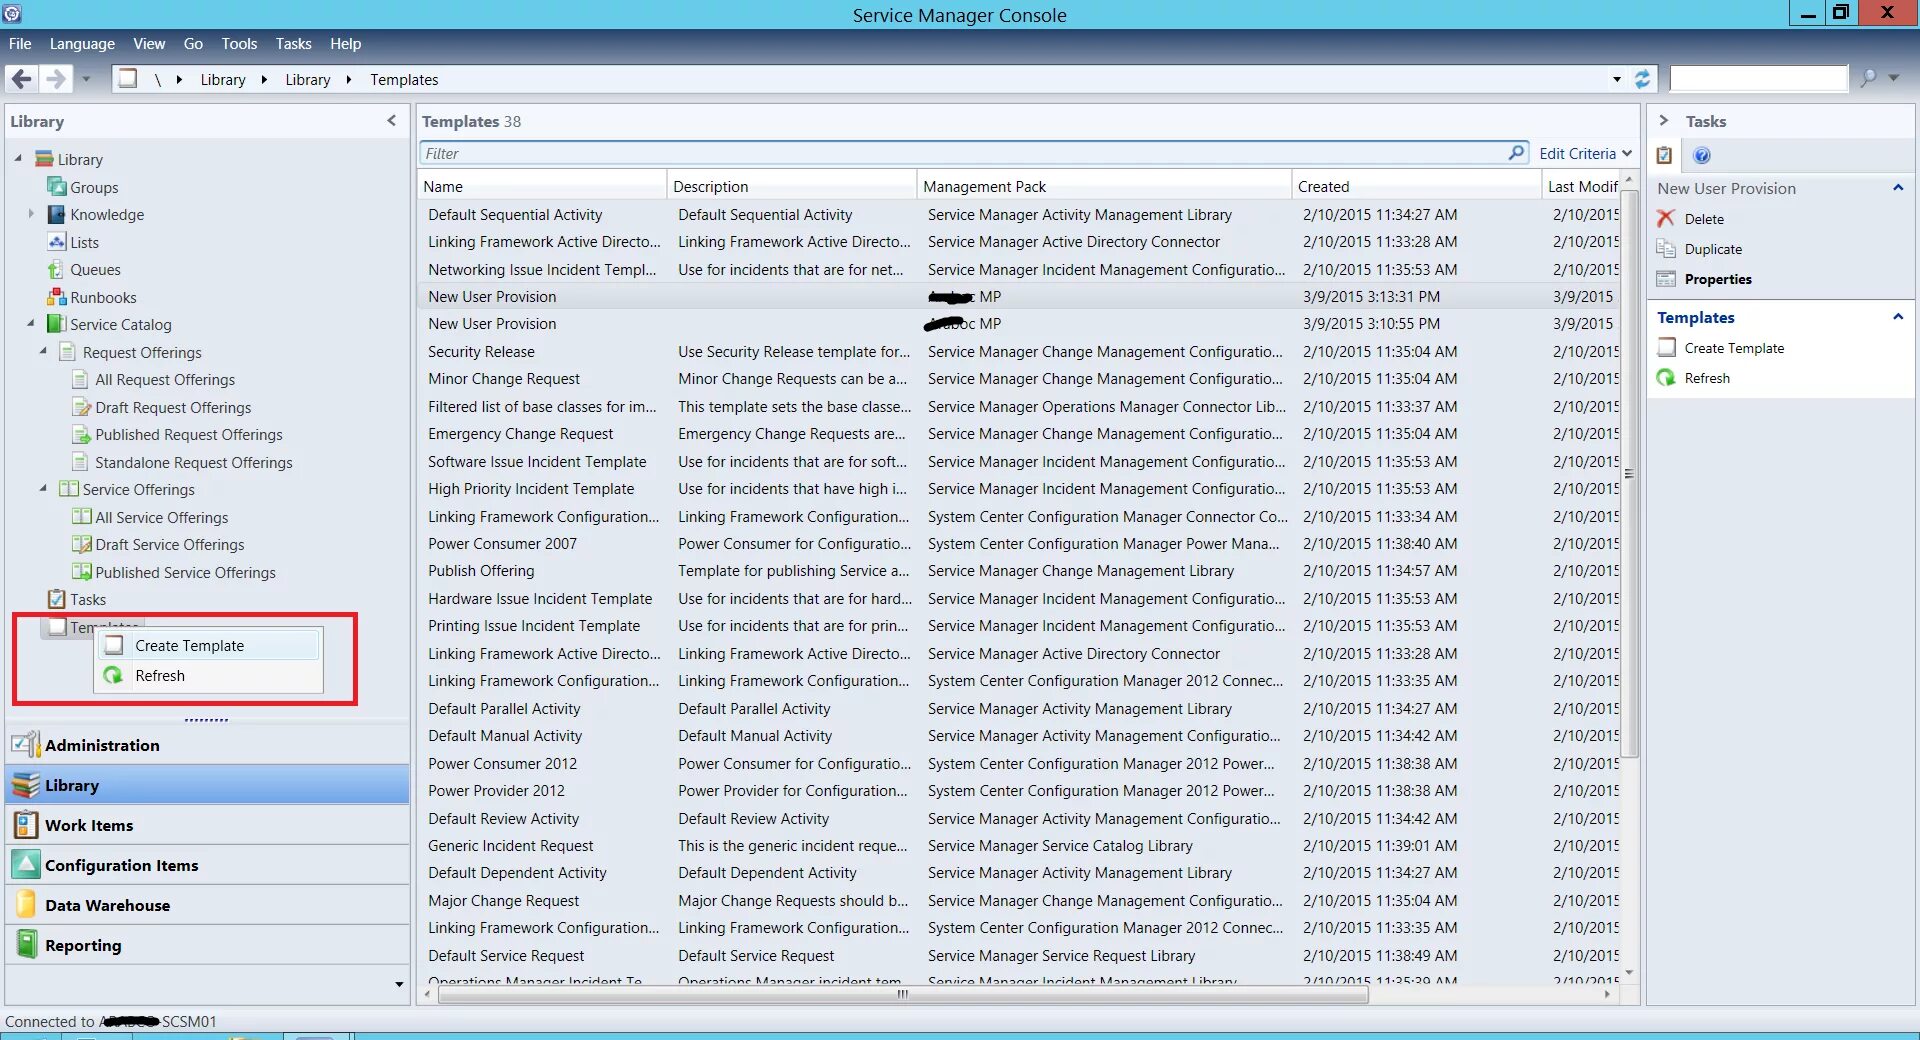The height and width of the screenshot is (1040, 1920).
Task: Click the Data Warehouse workspace icon
Action: tap(25, 905)
